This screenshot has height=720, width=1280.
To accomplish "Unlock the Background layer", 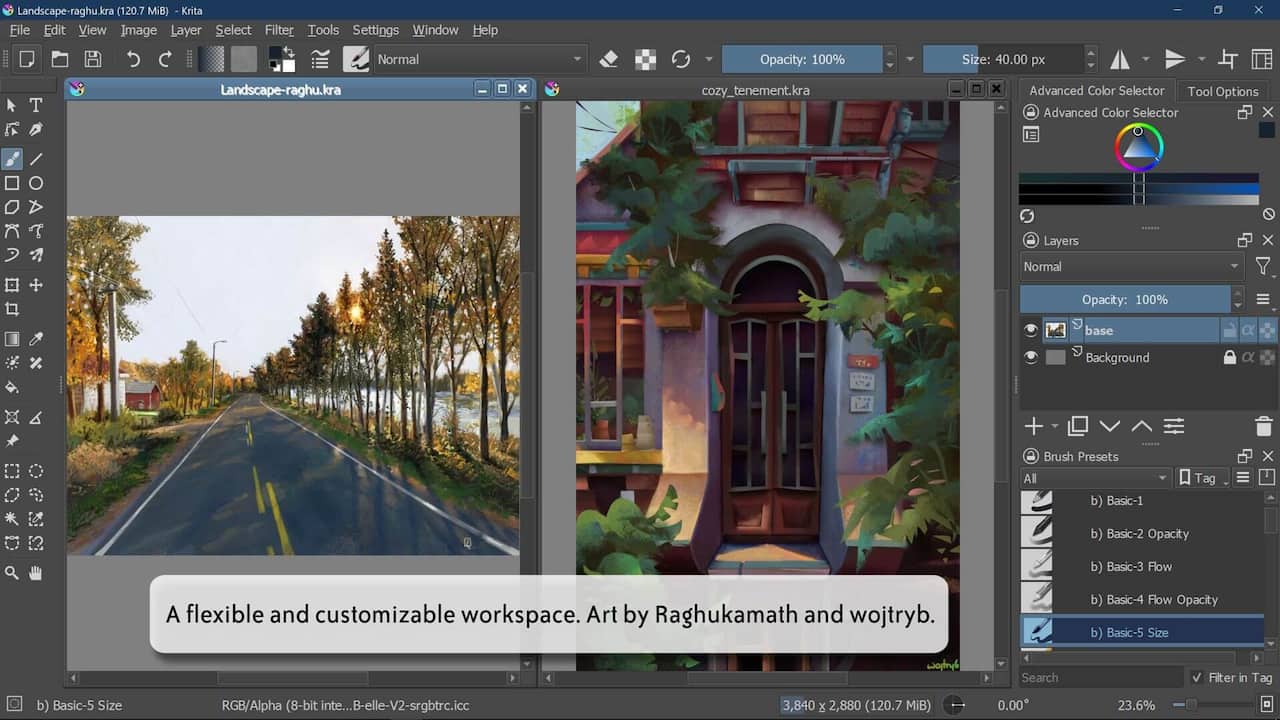I will 1230,357.
